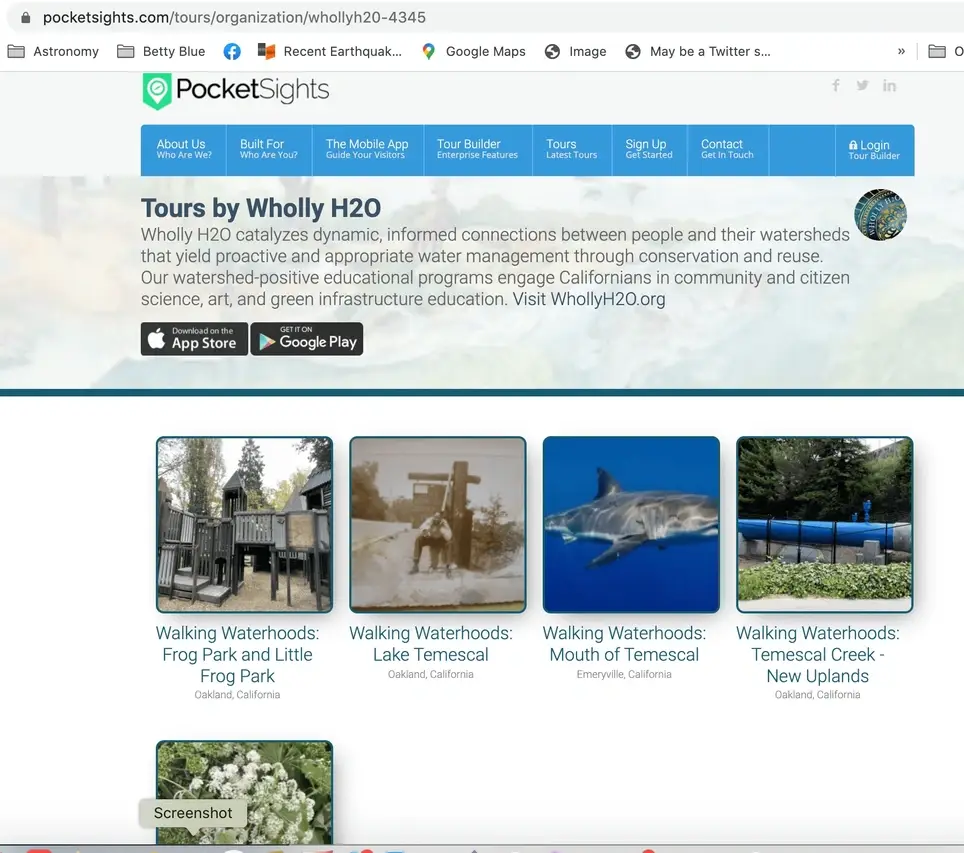Open the Frog Park playground tour thumbnail

coord(244,524)
